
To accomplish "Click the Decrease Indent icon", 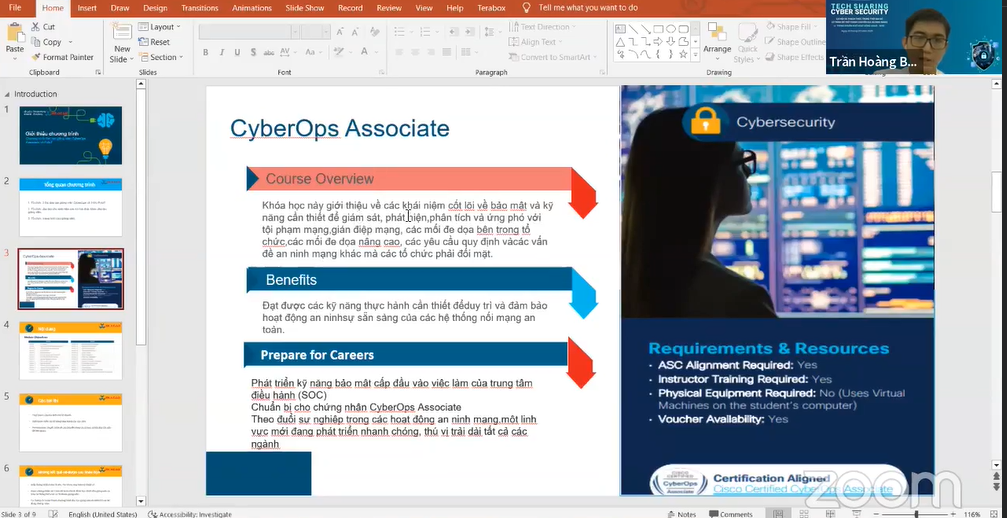I will 453,31.
